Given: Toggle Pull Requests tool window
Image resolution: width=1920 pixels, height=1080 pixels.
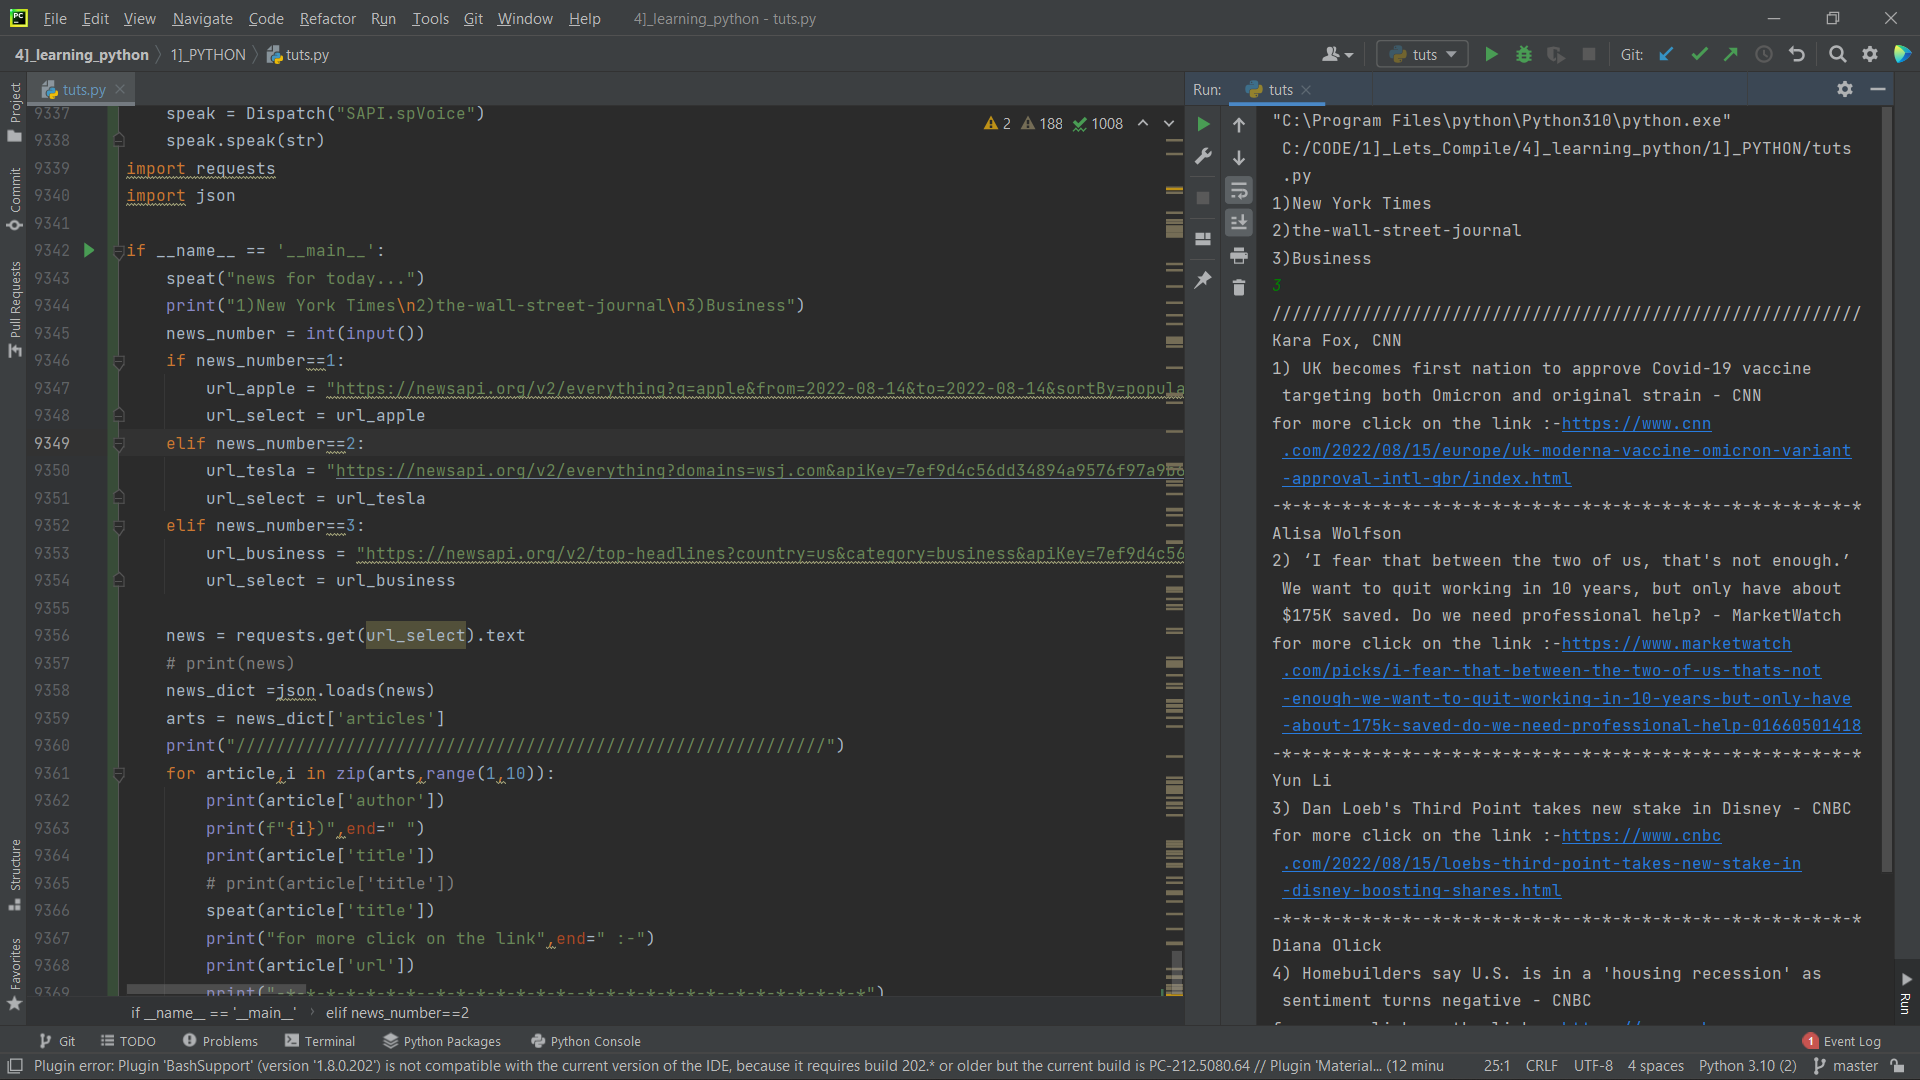Looking at the screenshot, I should (15, 309).
